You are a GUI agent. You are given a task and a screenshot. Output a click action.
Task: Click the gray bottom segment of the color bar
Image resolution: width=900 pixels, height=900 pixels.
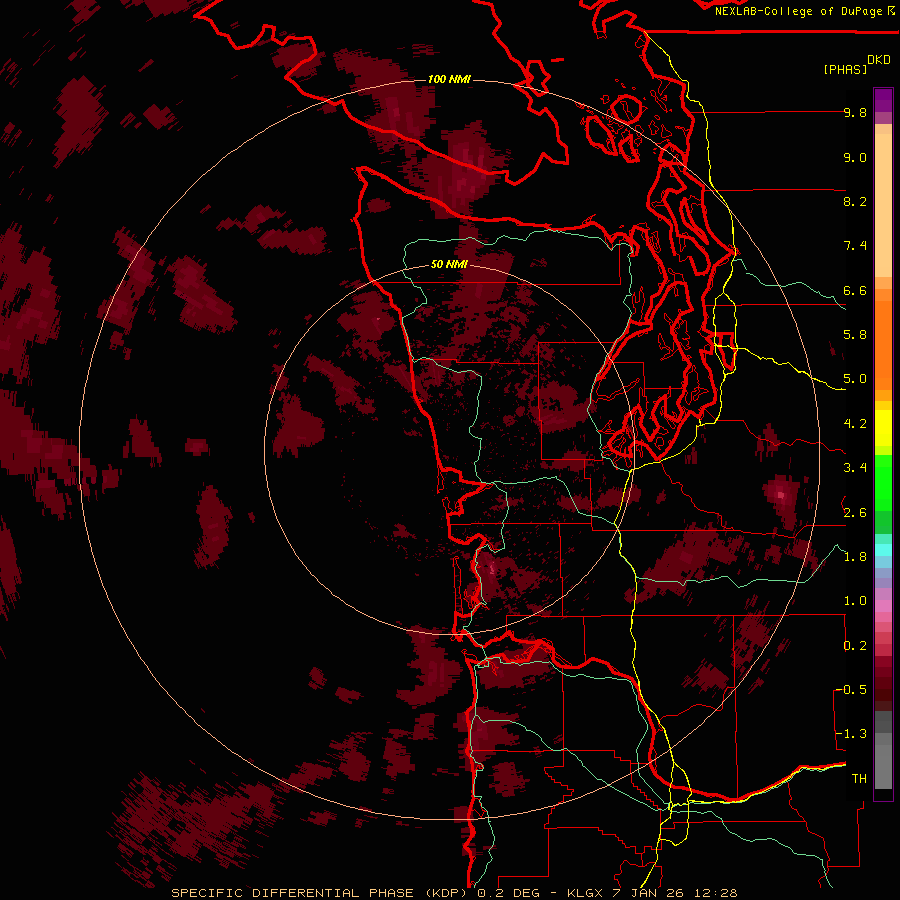click(883, 761)
